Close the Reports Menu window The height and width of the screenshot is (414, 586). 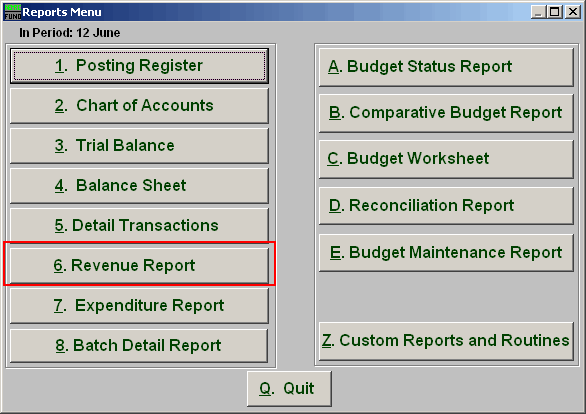coord(573,12)
